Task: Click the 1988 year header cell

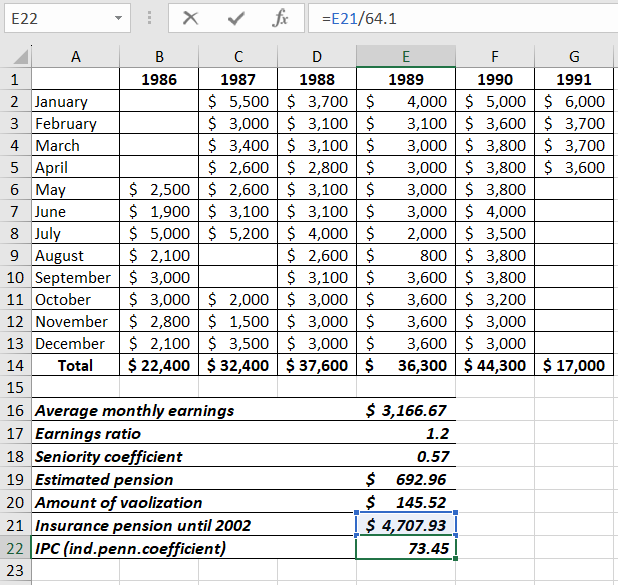Action: point(317,80)
